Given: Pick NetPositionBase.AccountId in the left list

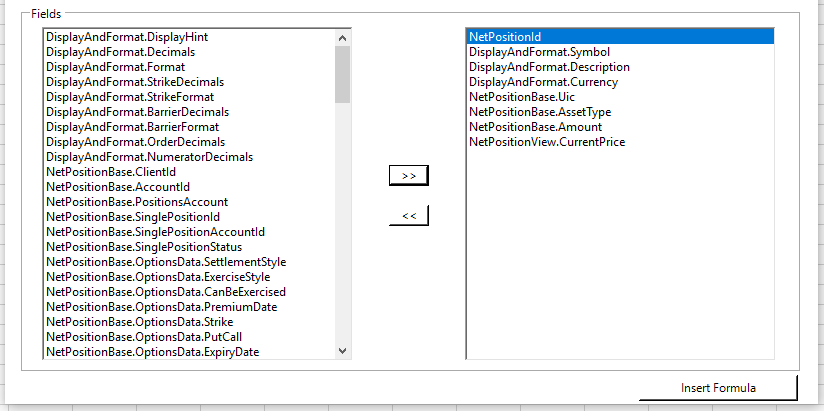Looking at the screenshot, I should (x=118, y=186).
